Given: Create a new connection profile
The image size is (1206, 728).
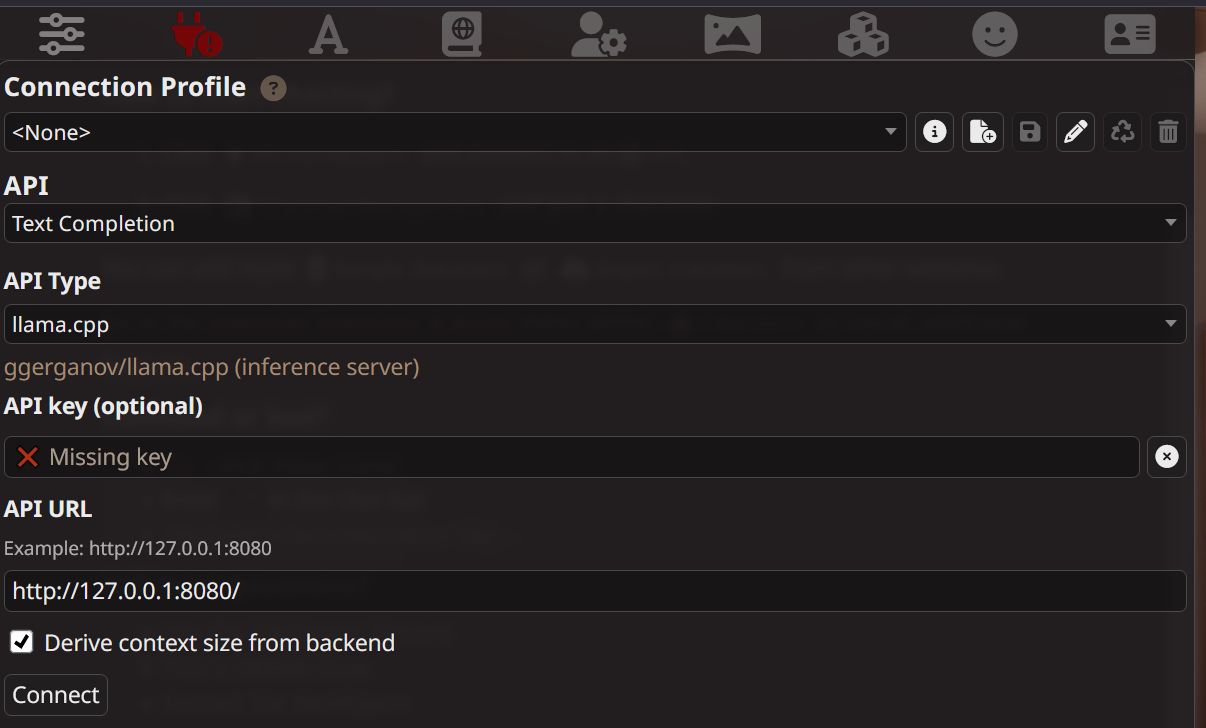Looking at the screenshot, I should pos(983,132).
